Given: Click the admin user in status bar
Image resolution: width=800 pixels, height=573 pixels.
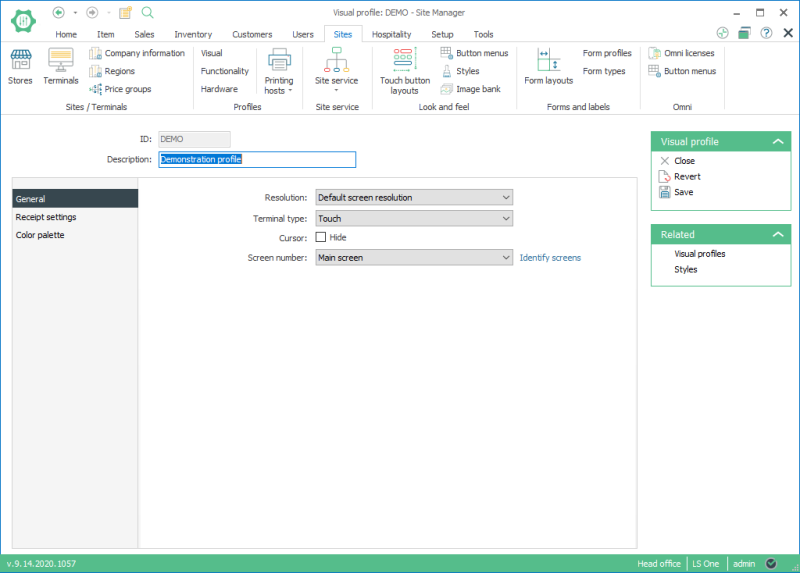Looking at the screenshot, I should [x=744, y=563].
